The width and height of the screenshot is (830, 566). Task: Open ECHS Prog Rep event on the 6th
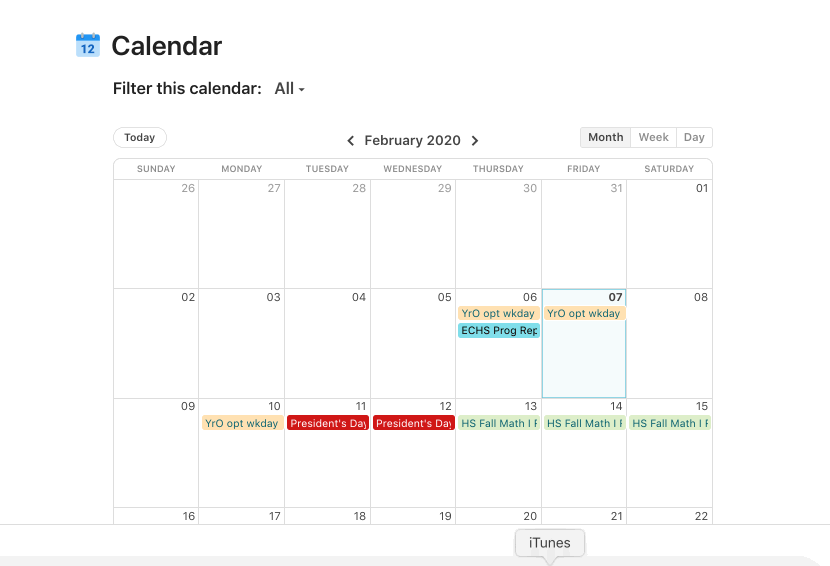[x=499, y=330]
